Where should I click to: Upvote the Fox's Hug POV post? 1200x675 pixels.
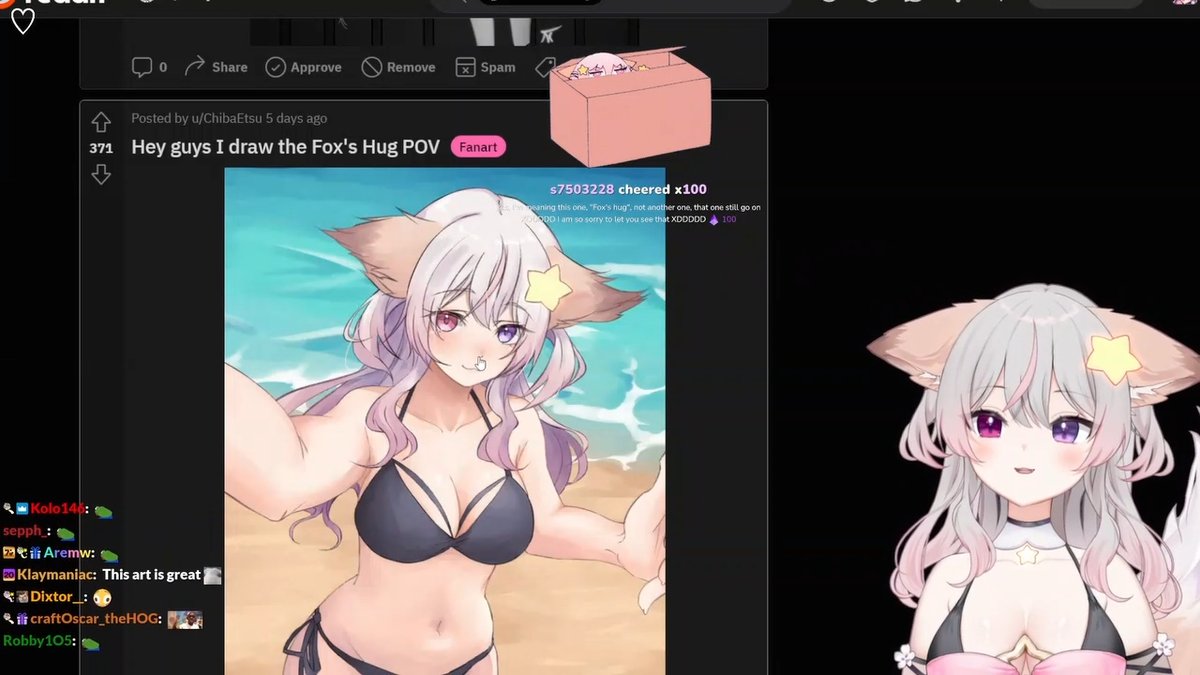point(101,122)
